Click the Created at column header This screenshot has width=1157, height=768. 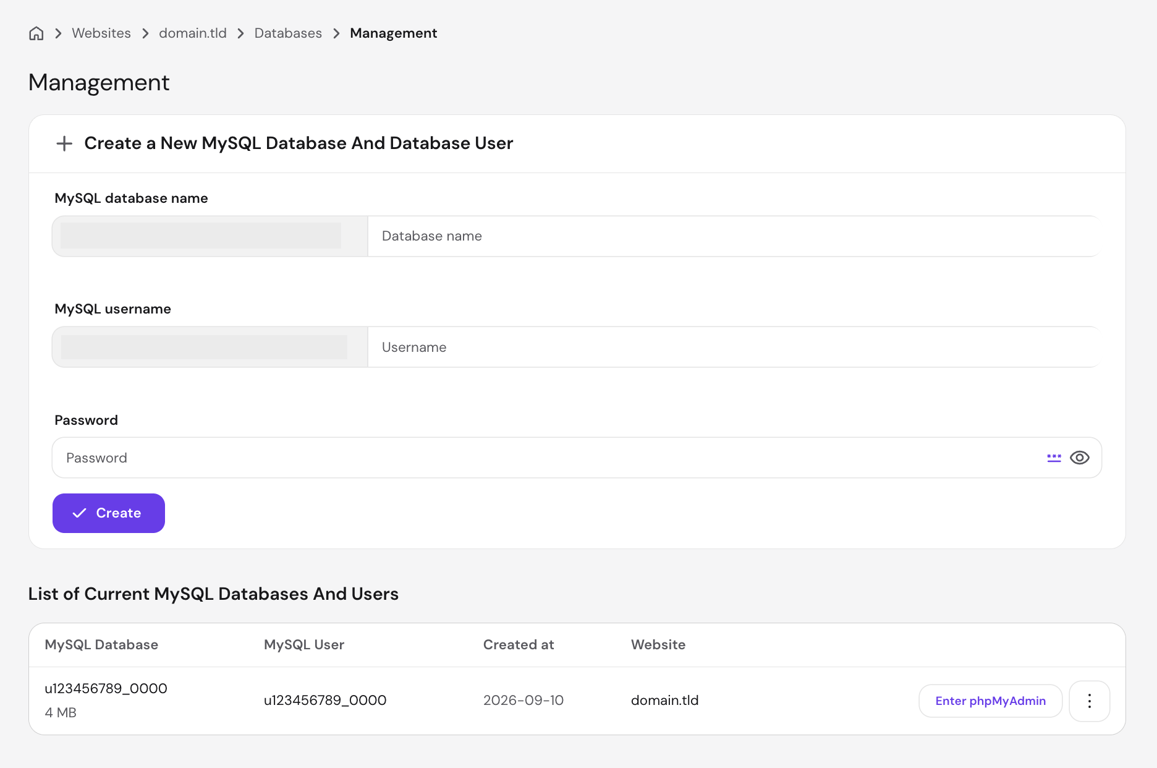(x=518, y=645)
